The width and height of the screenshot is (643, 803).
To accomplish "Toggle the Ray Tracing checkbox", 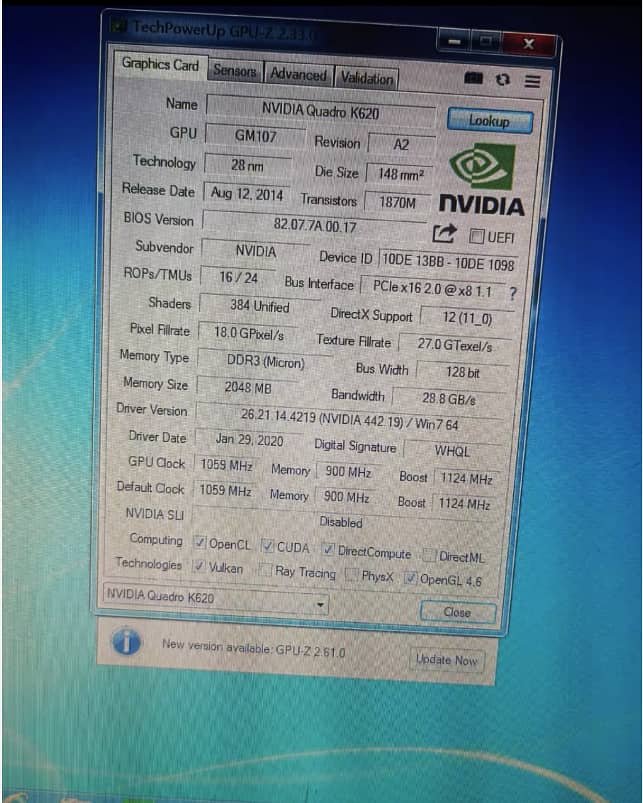I will [x=265, y=569].
